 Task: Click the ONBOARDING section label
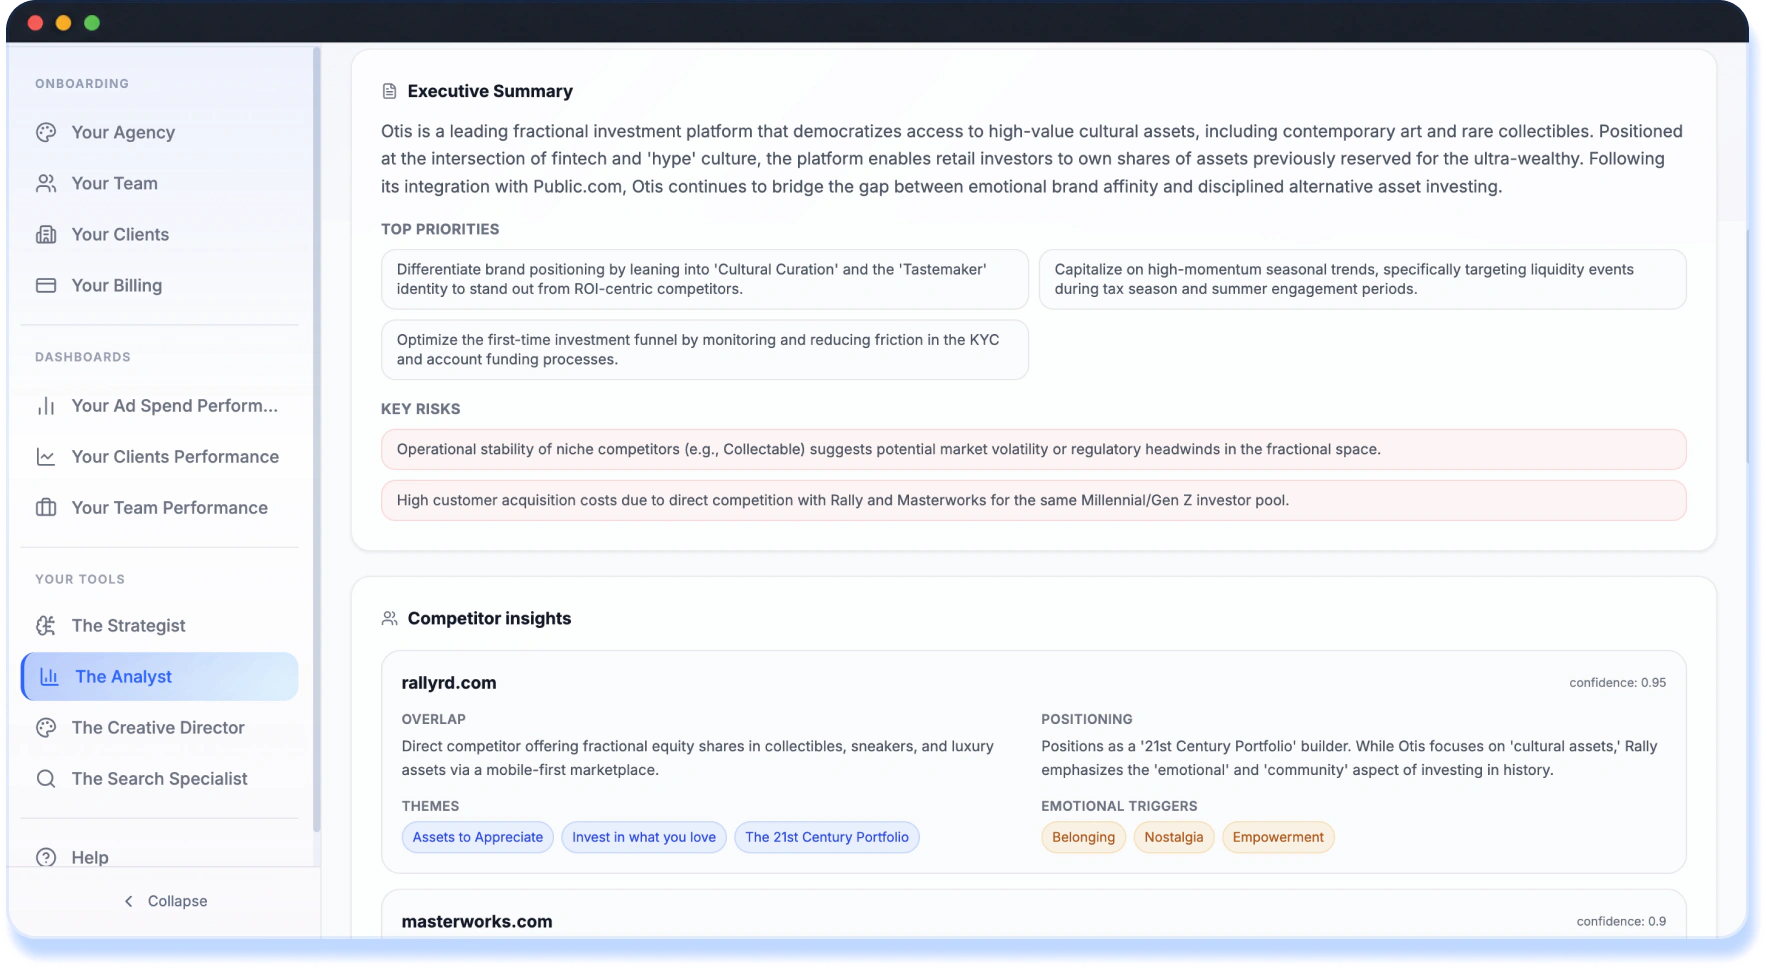(82, 84)
